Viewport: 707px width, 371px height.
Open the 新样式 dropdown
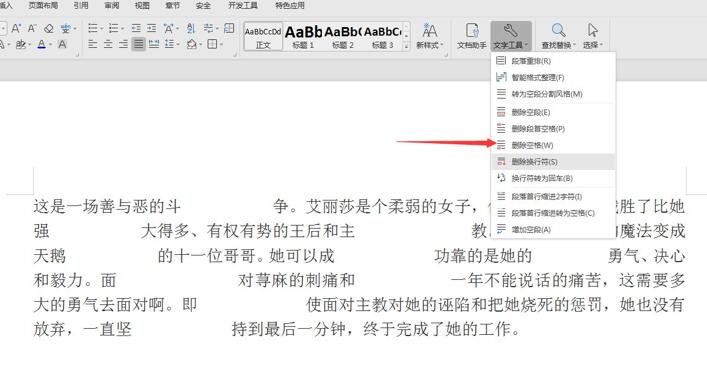(430, 36)
